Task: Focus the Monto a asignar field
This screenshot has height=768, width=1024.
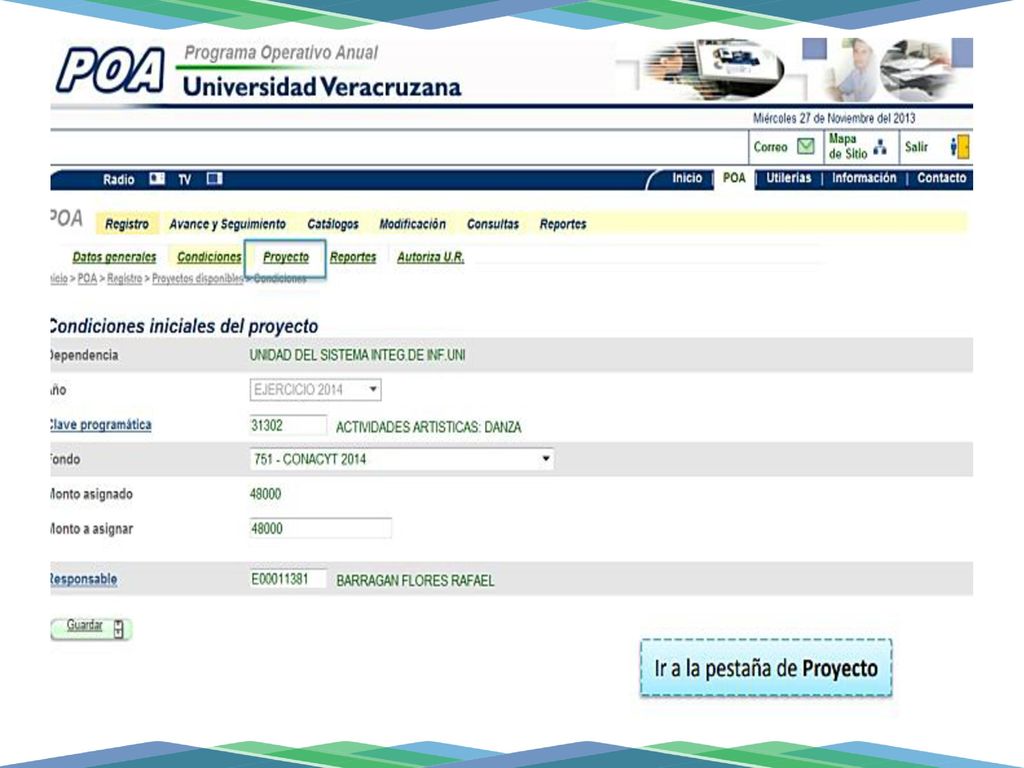Action: [321, 528]
